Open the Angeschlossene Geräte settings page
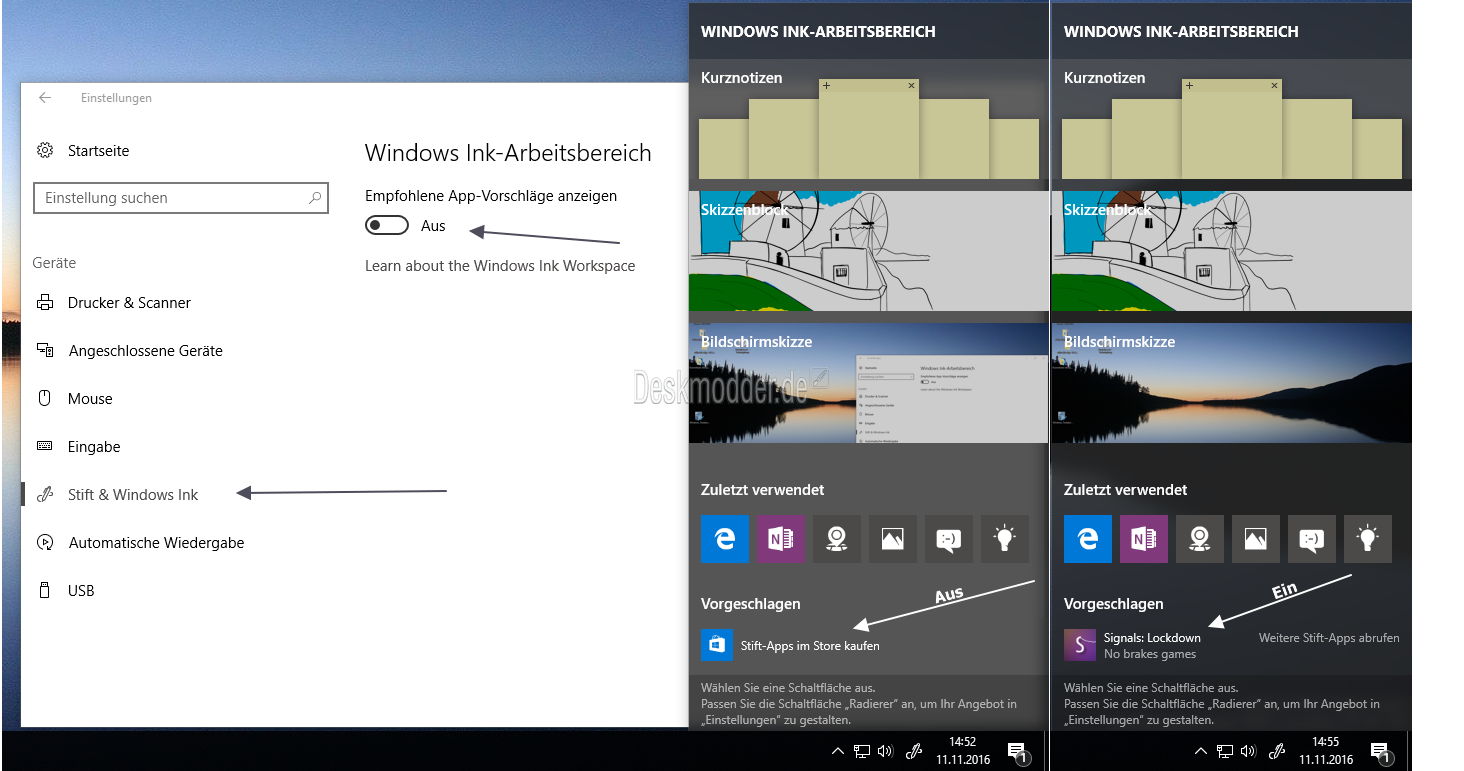 (x=129, y=351)
